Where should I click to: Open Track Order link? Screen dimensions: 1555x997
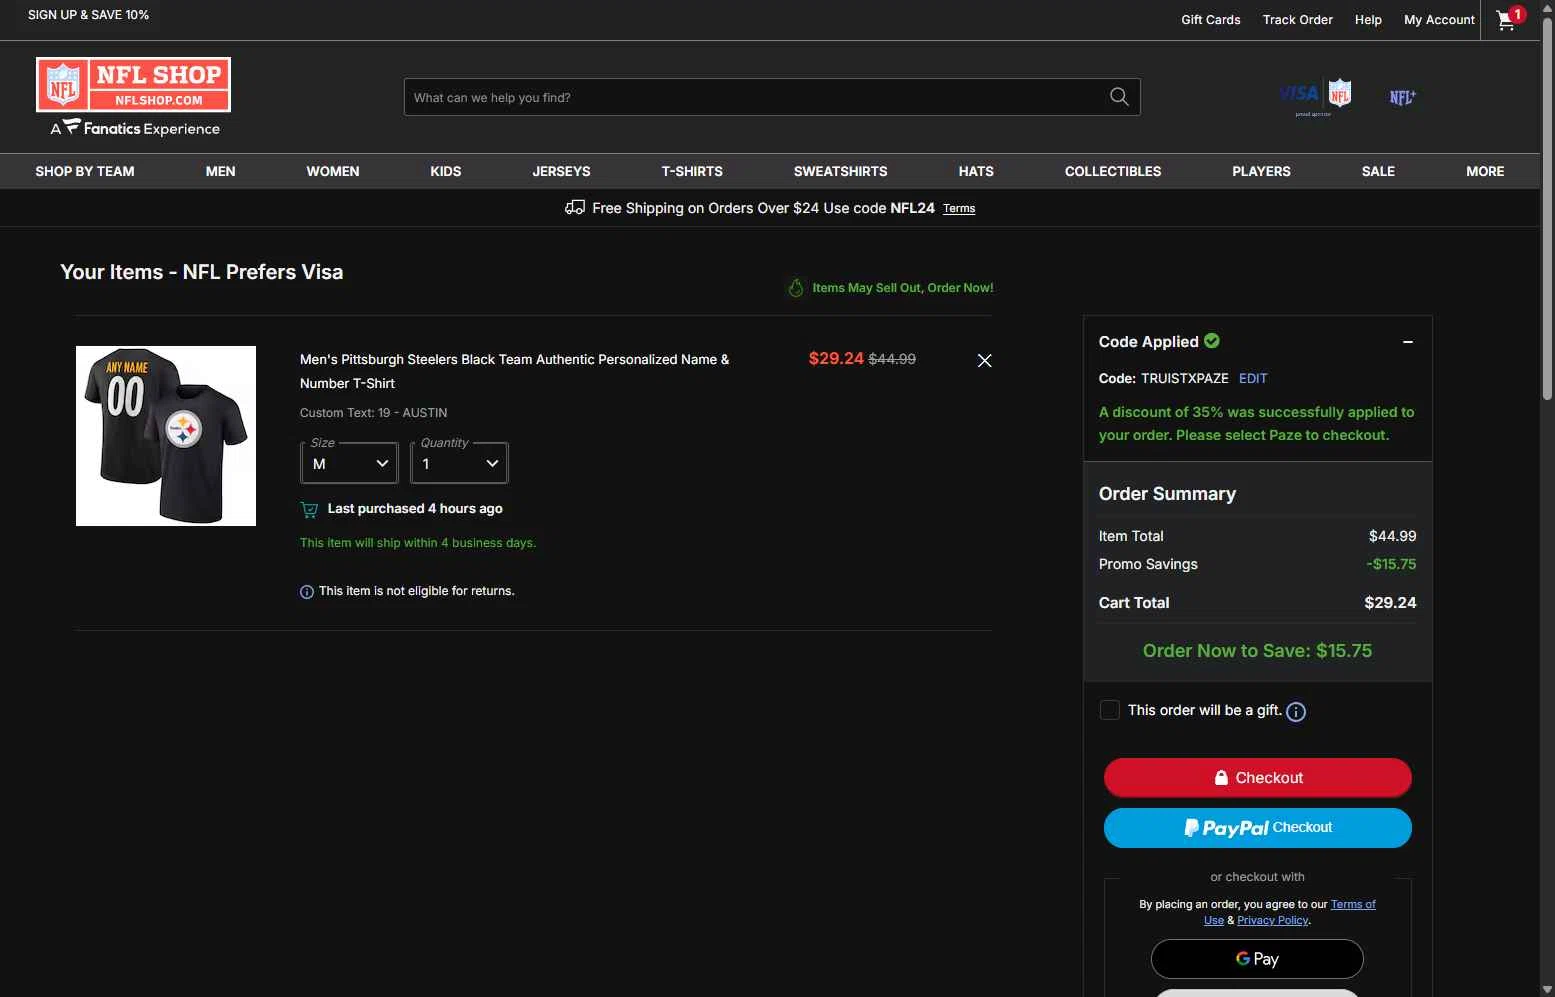click(x=1298, y=20)
